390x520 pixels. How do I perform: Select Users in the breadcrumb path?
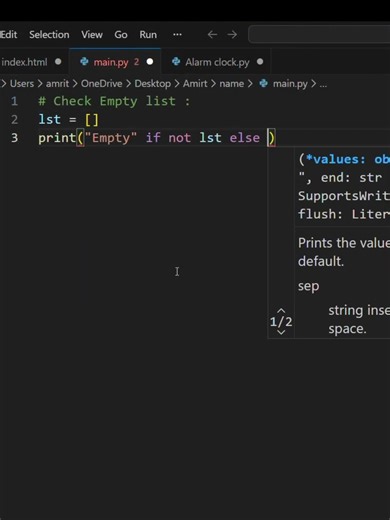pos(22,83)
